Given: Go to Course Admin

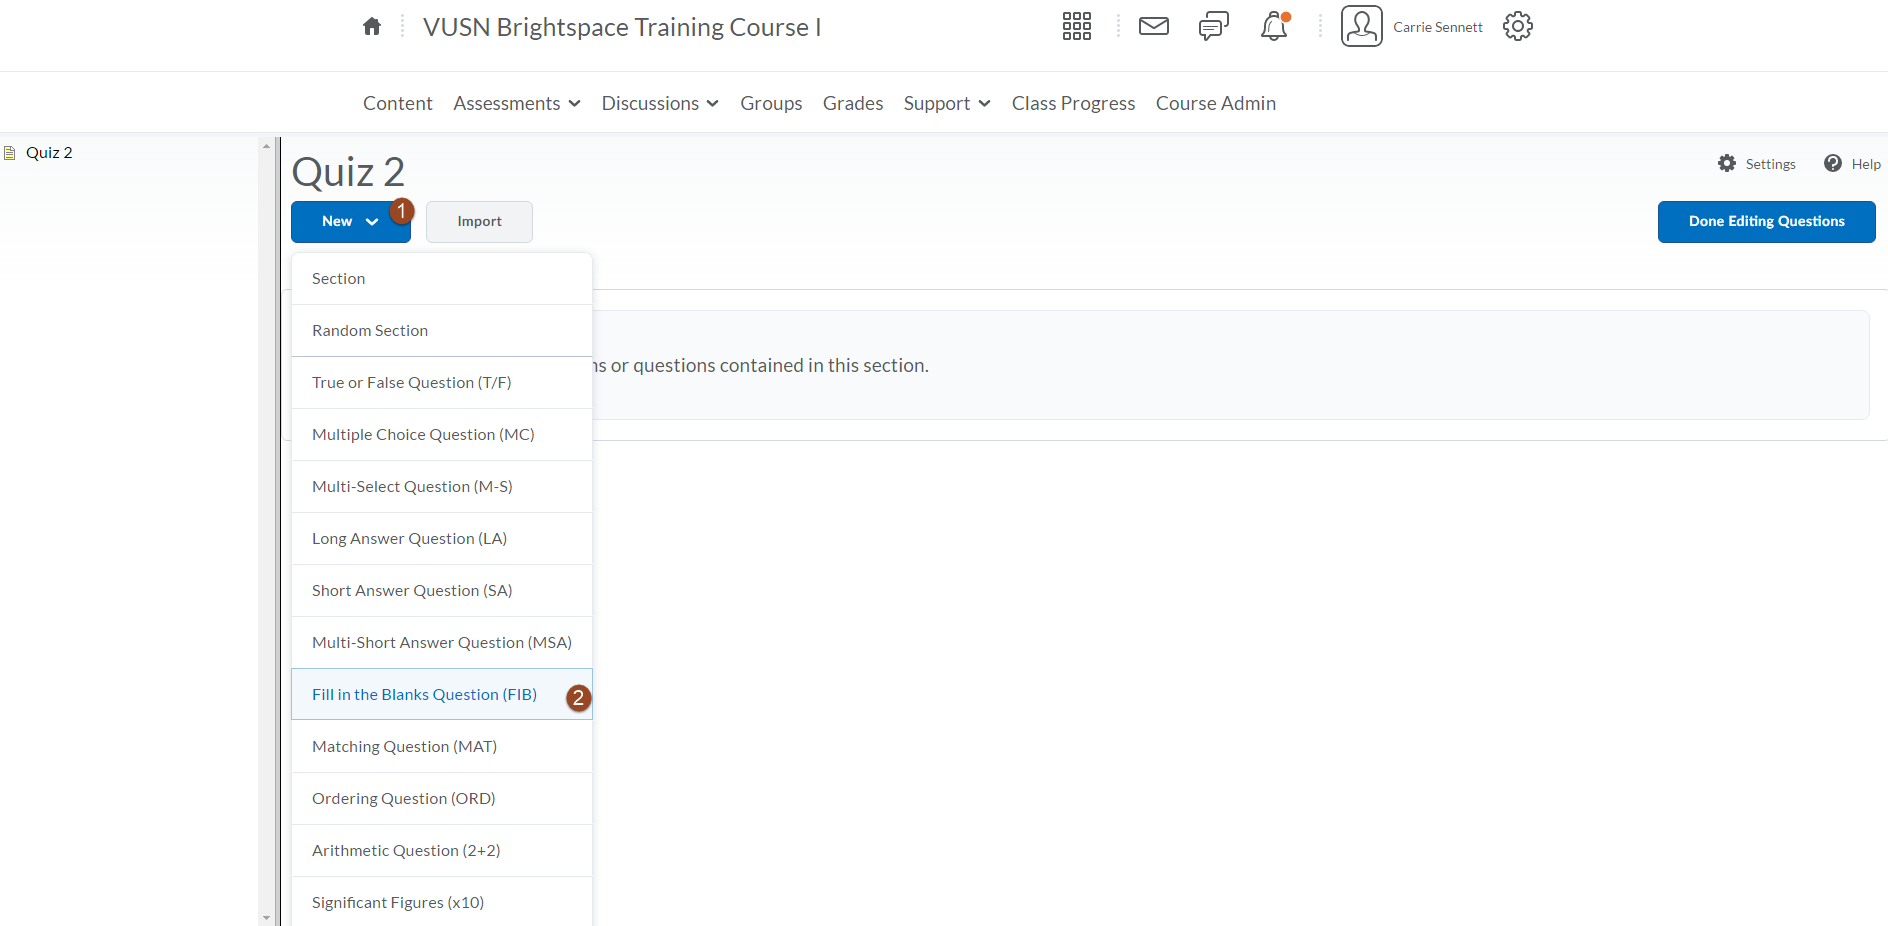Looking at the screenshot, I should pos(1216,103).
